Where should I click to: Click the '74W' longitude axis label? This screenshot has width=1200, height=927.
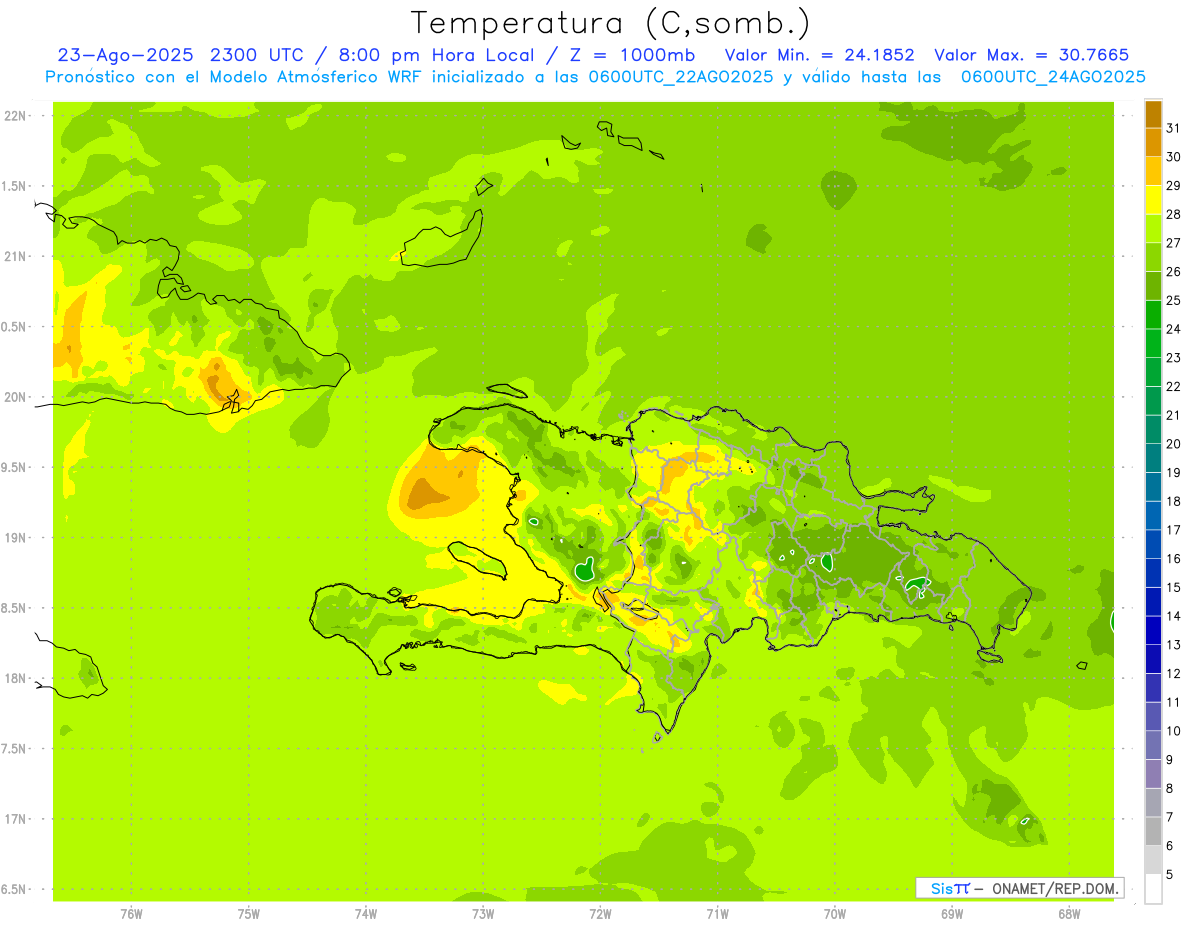(x=366, y=914)
